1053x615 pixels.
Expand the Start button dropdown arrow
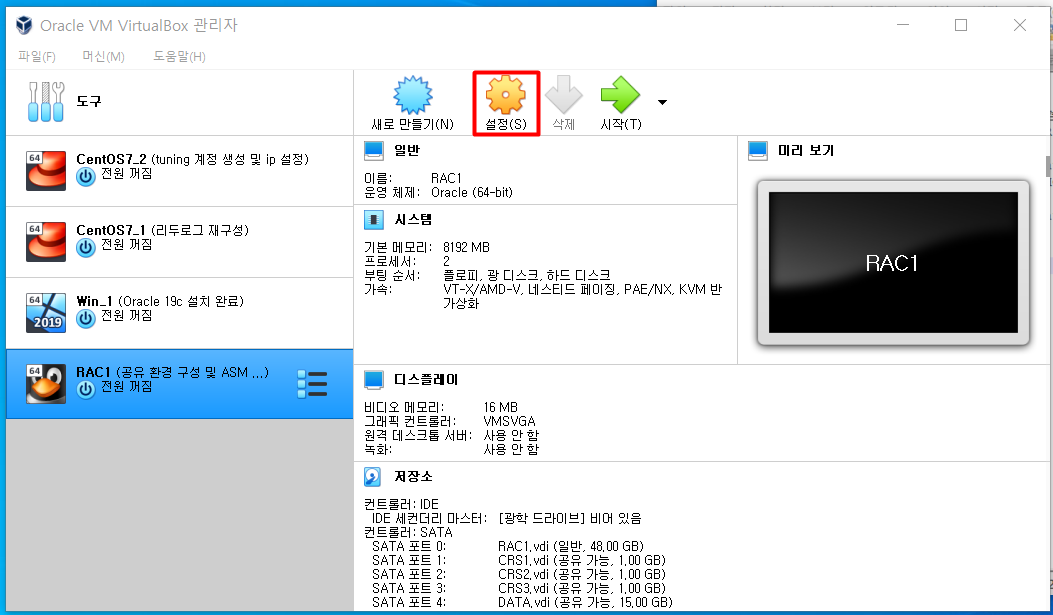click(x=662, y=103)
